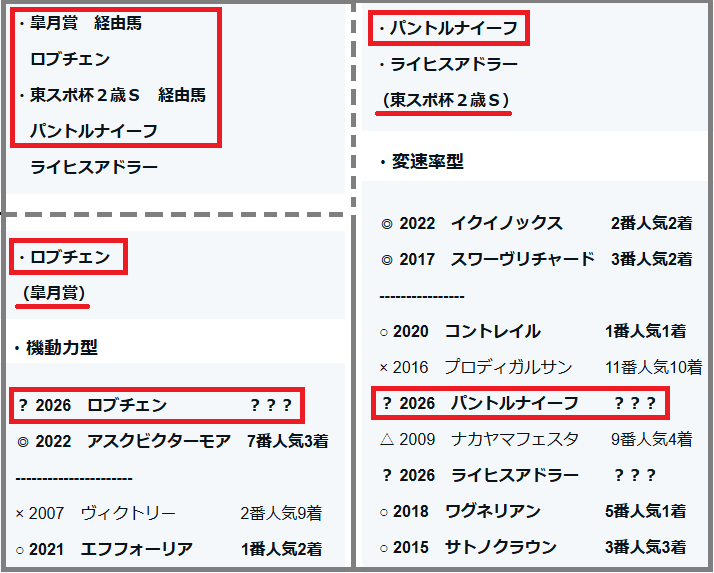Click the '? ? ?' result in ロブチェン row

[271, 405]
